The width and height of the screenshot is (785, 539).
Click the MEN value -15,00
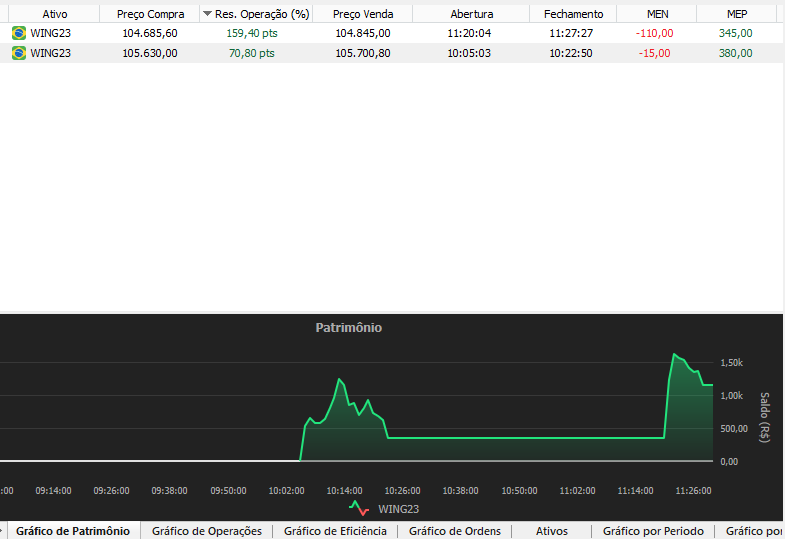pyautogui.click(x=654, y=53)
